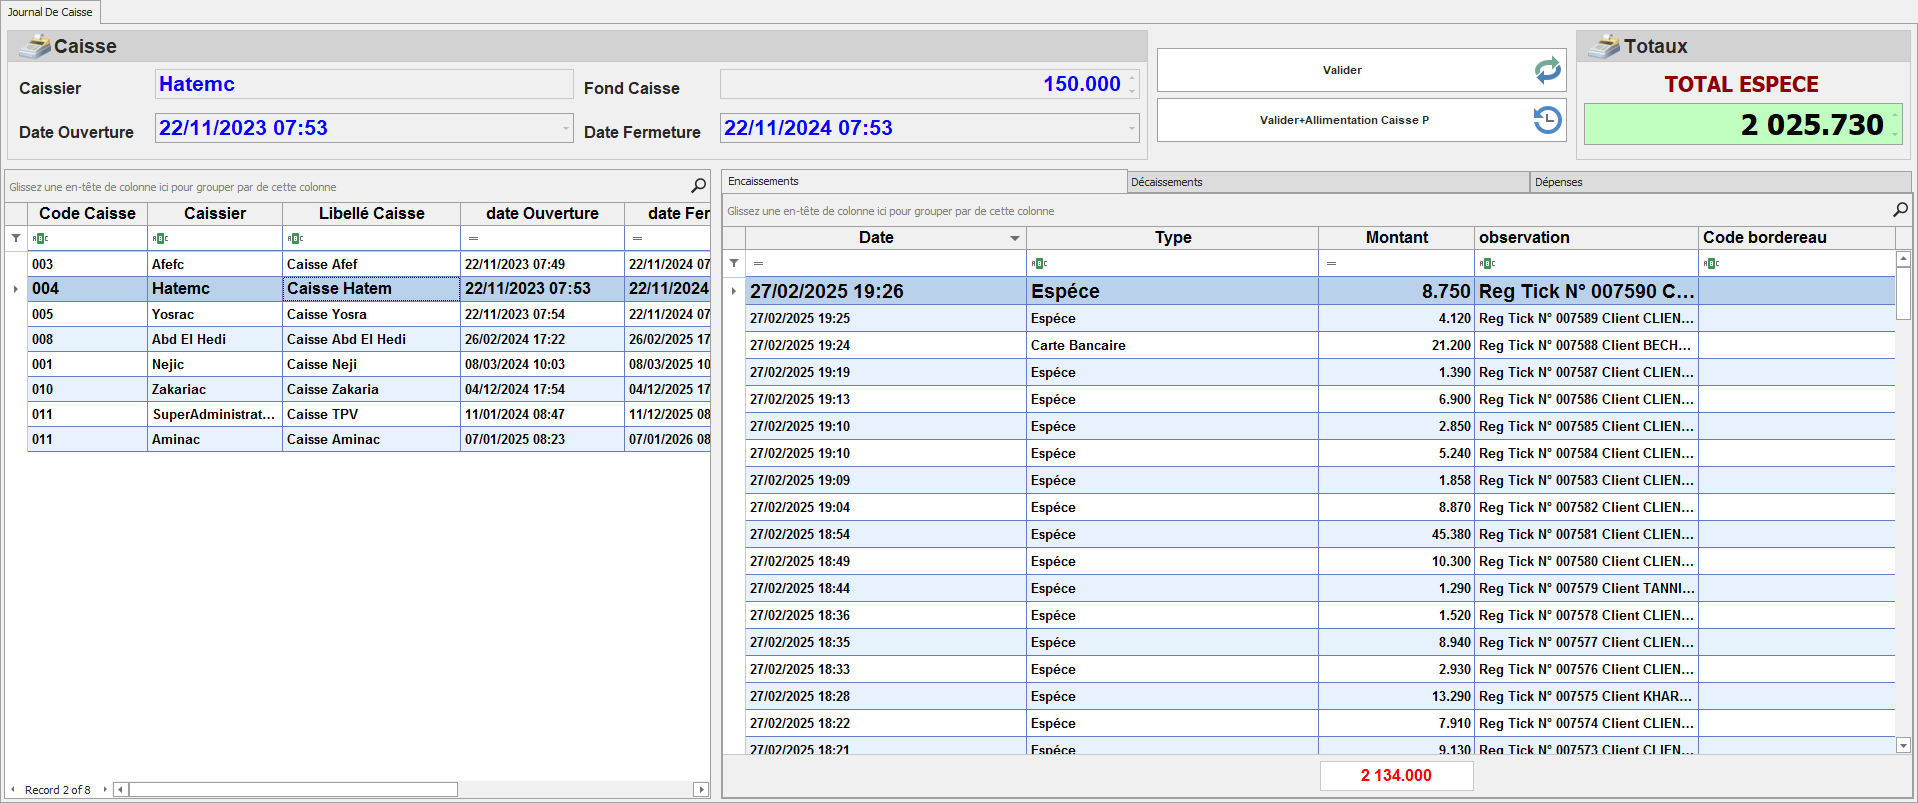
Task: Click the search magnifier in left grid panel
Action: coord(698,186)
